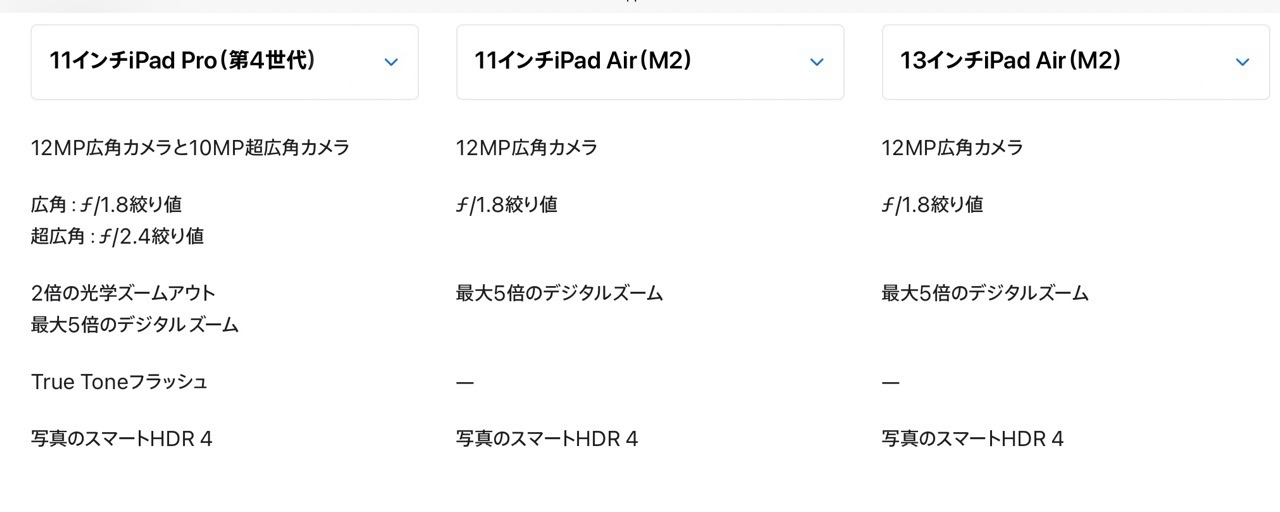The height and width of the screenshot is (512, 1280).
Task: Click ƒ/1.8絞り値 under 13インチiPad Air
Action: [932, 205]
